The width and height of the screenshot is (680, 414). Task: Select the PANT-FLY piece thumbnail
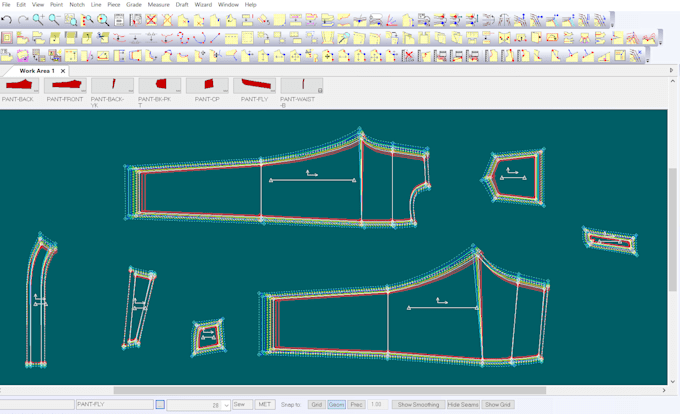(255, 85)
